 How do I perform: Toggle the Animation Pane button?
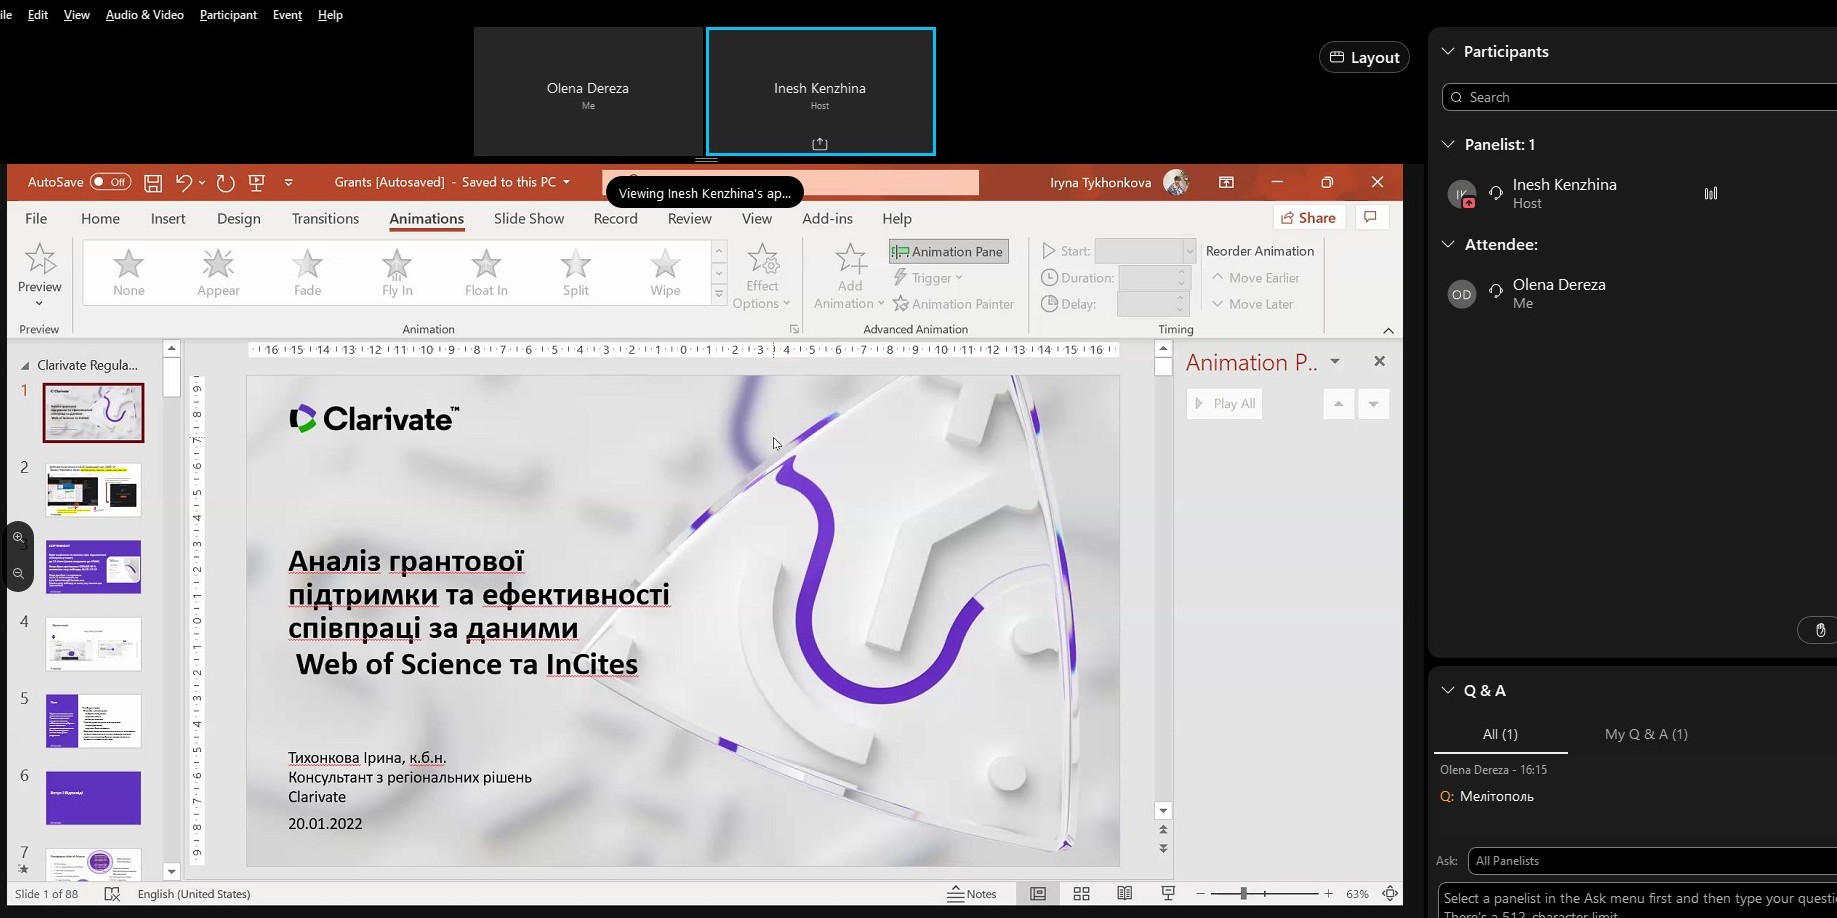pos(948,252)
